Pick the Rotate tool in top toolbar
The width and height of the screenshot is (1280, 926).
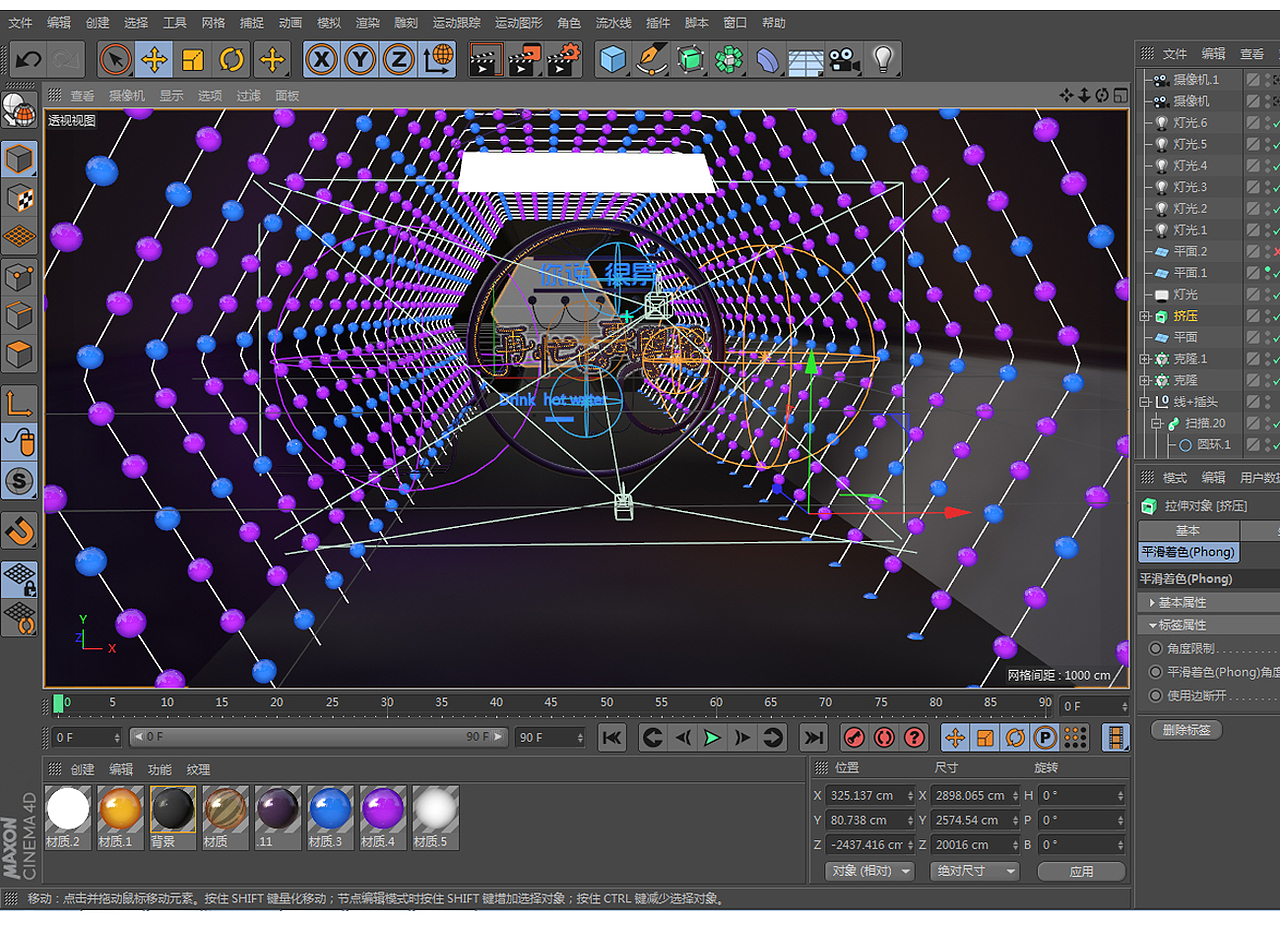(232, 60)
